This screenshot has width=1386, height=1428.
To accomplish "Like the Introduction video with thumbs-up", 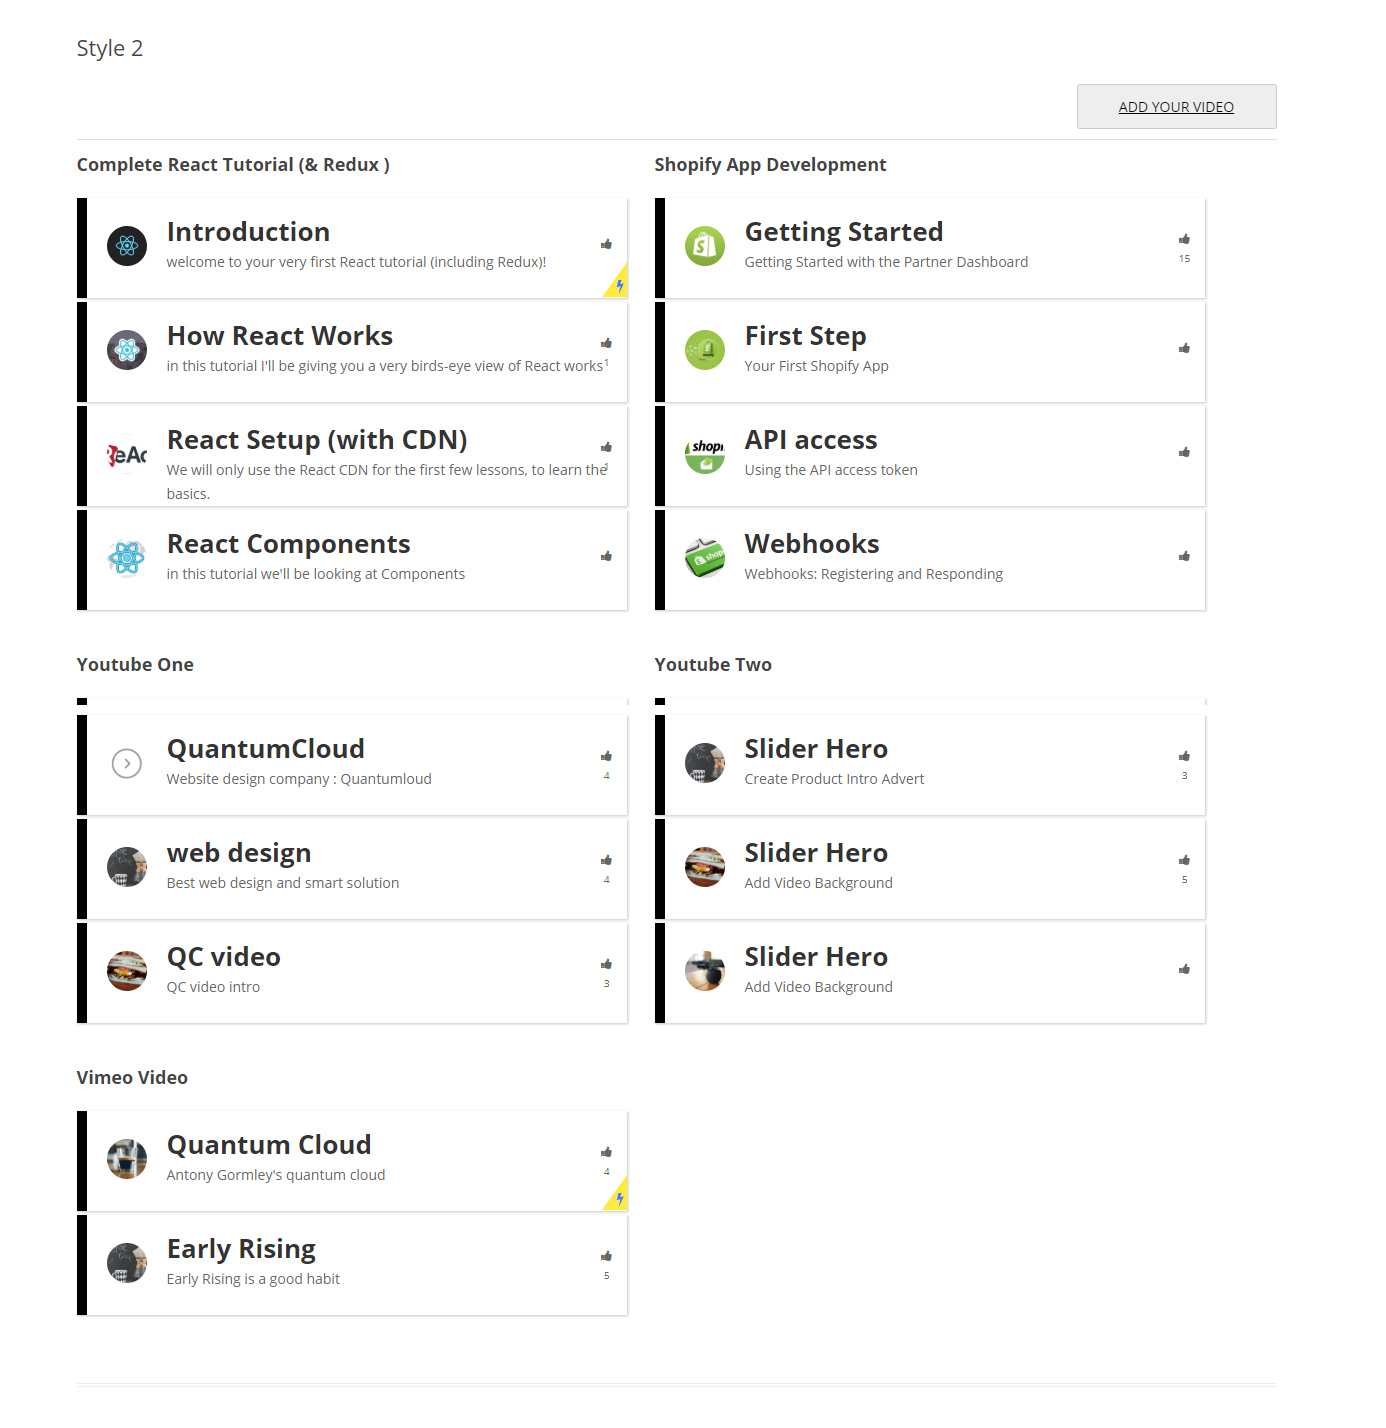I will click(606, 244).
